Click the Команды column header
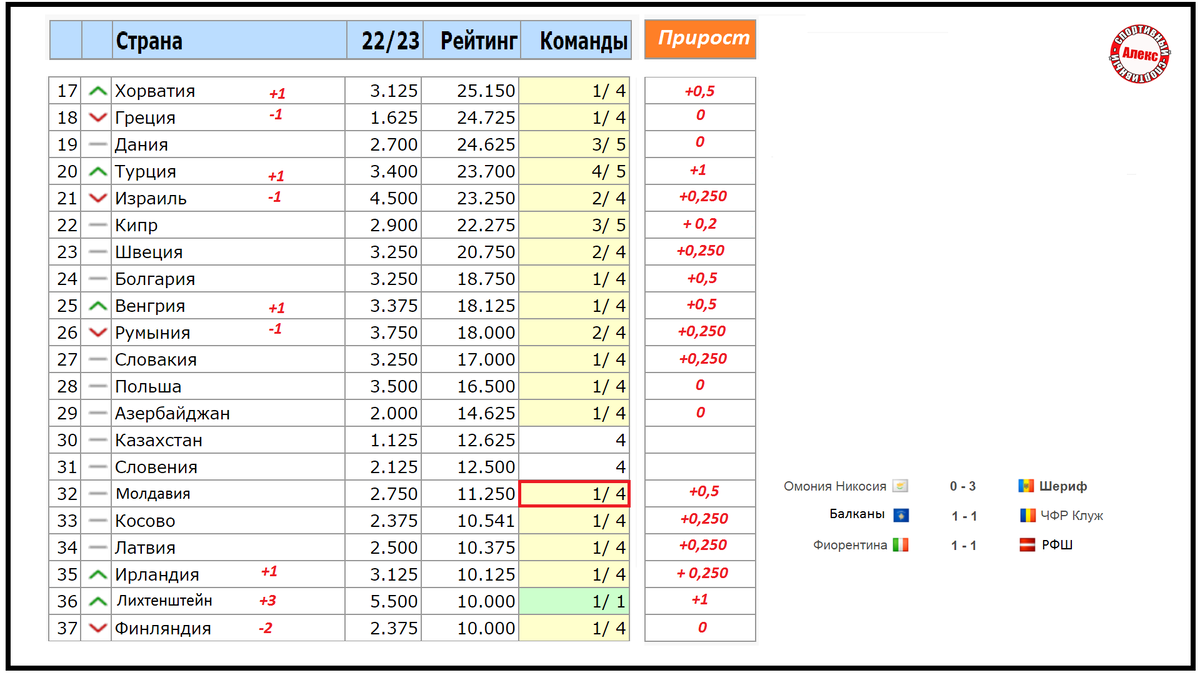This screenshot has height=675, width=1200. [576, 41]
